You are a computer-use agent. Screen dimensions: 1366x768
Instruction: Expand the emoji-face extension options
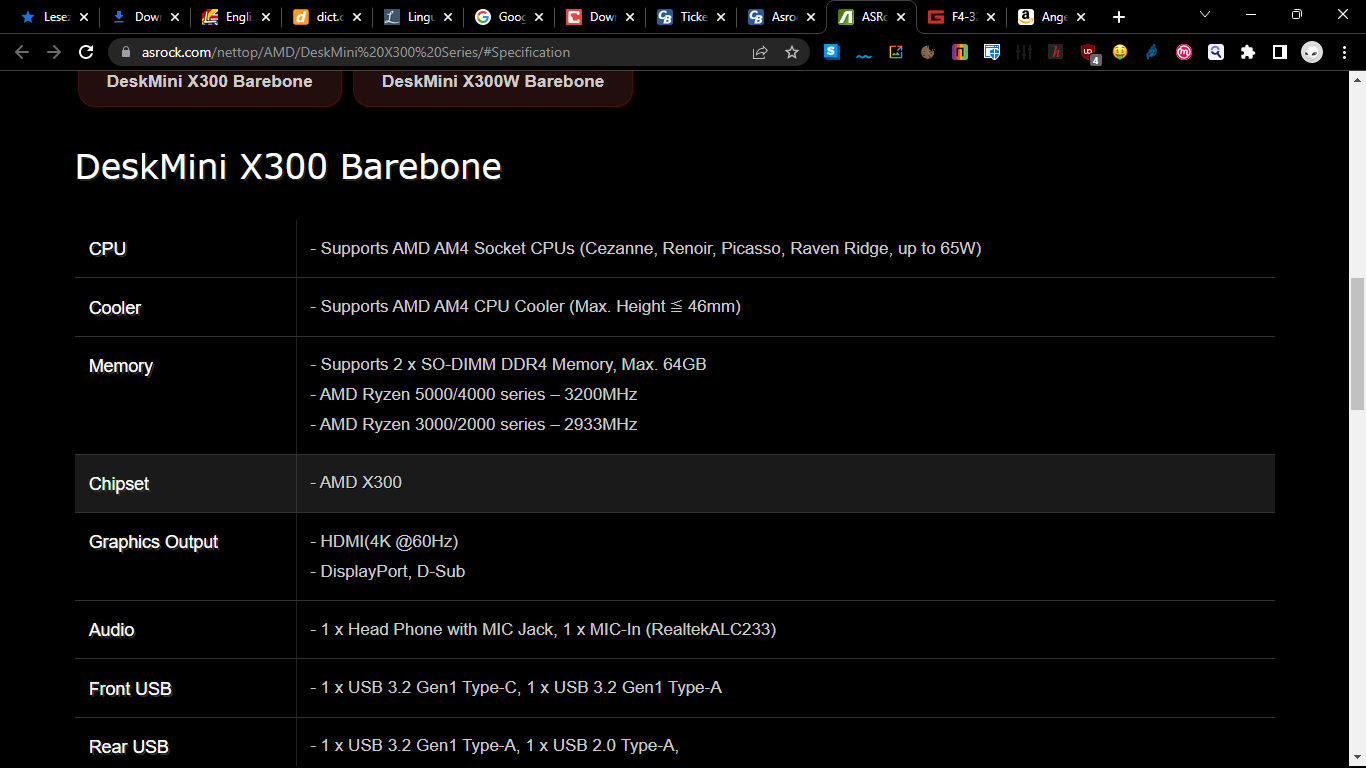click(1118, 52)
